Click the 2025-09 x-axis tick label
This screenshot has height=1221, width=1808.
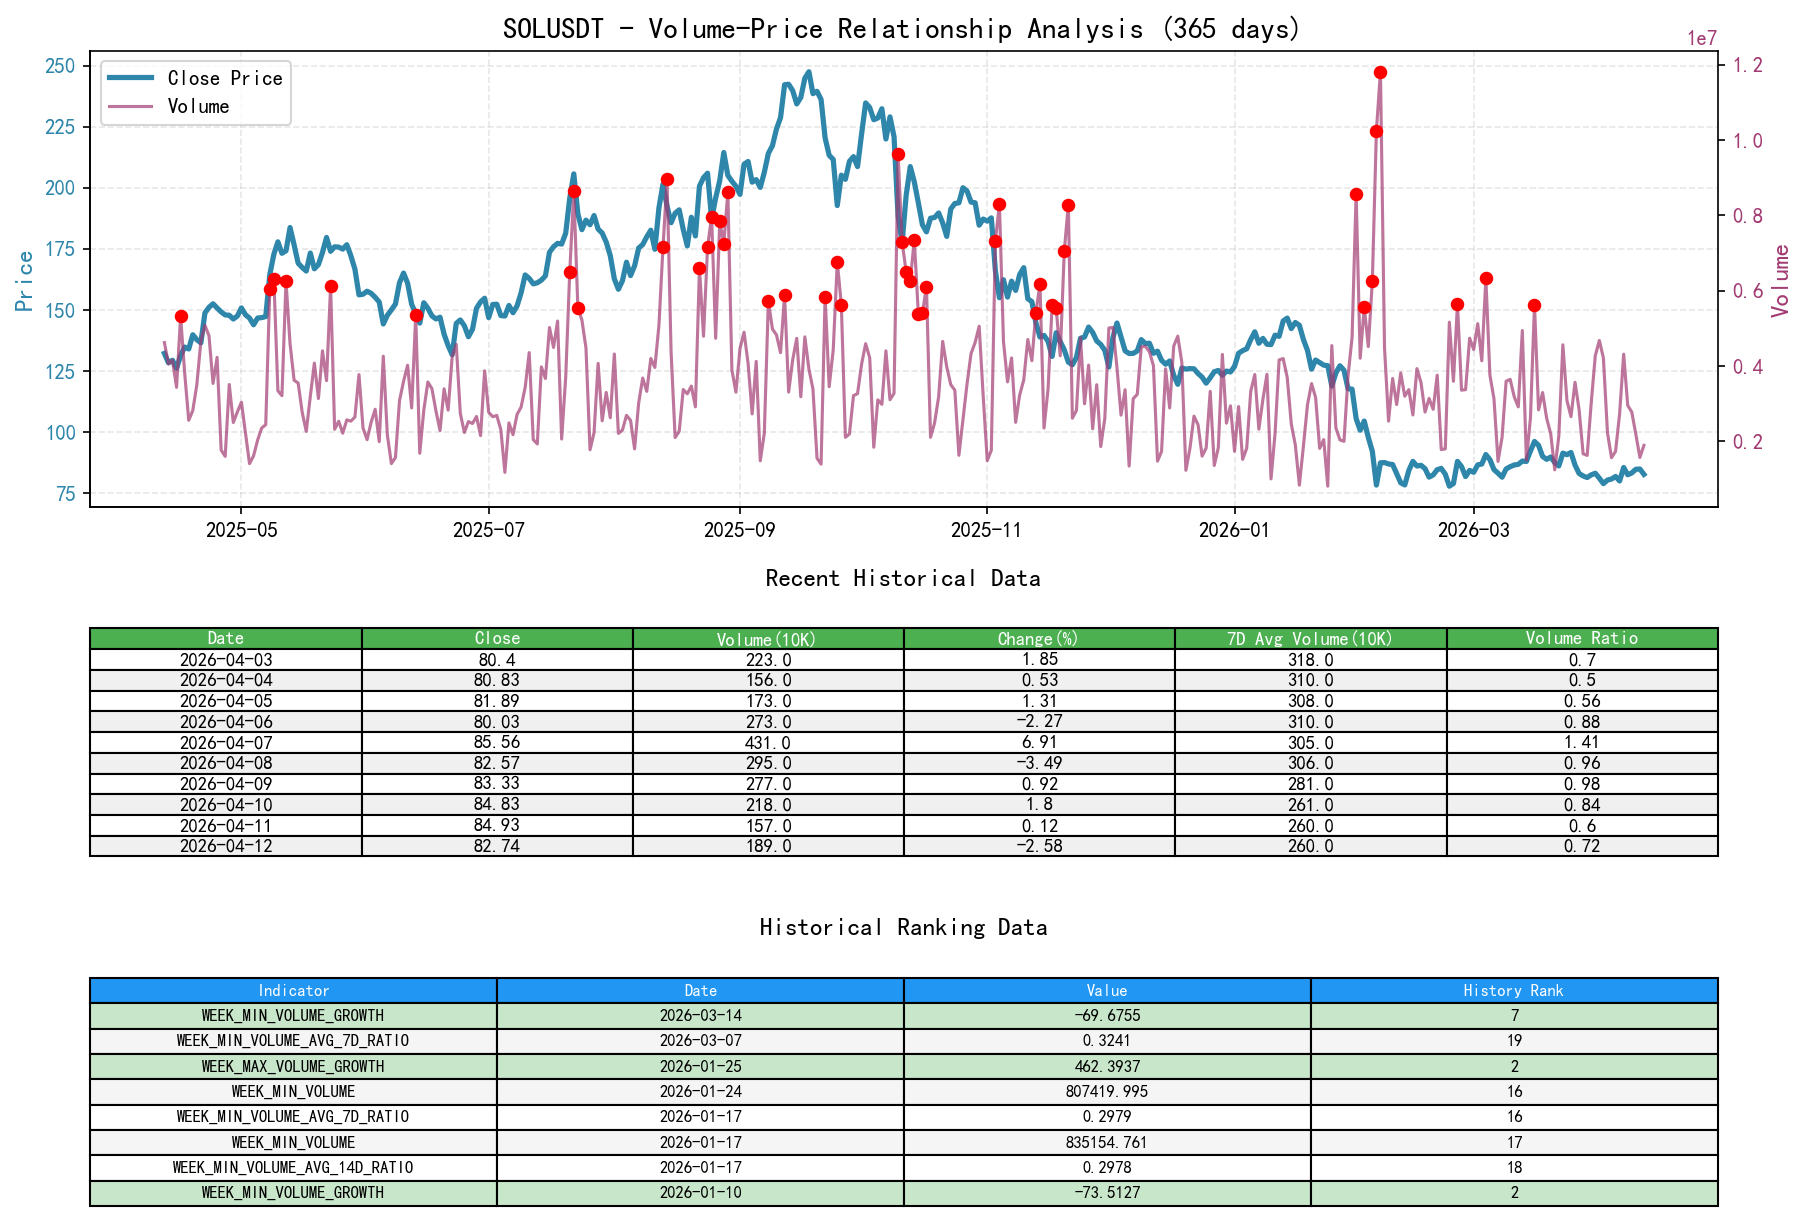[x=739, y=530]
